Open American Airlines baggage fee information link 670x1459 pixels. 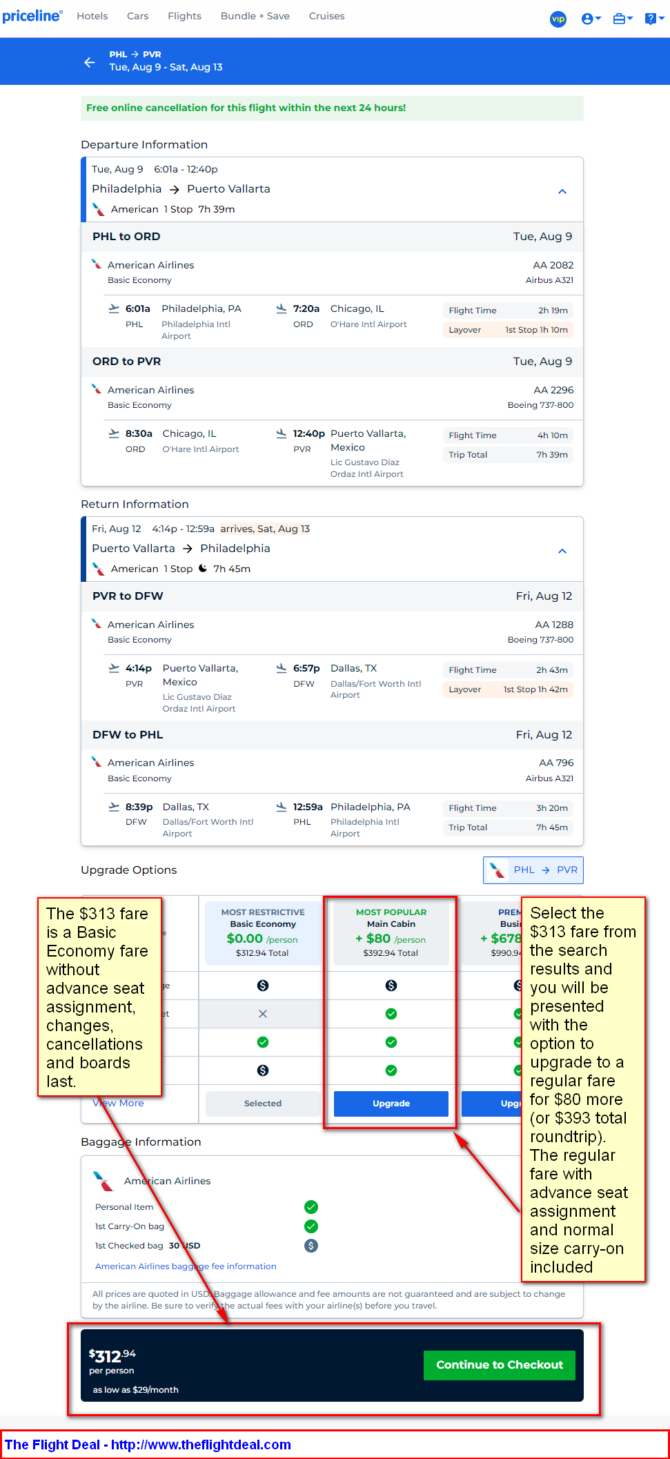(x=185, y=1266)
